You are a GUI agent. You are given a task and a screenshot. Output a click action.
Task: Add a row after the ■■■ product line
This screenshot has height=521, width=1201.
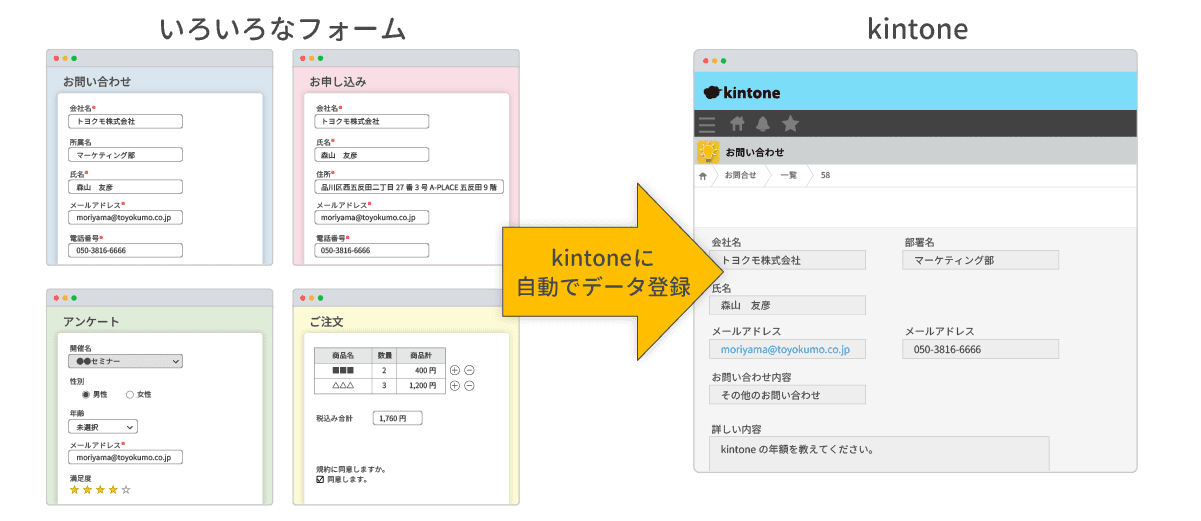coord(455,370)
